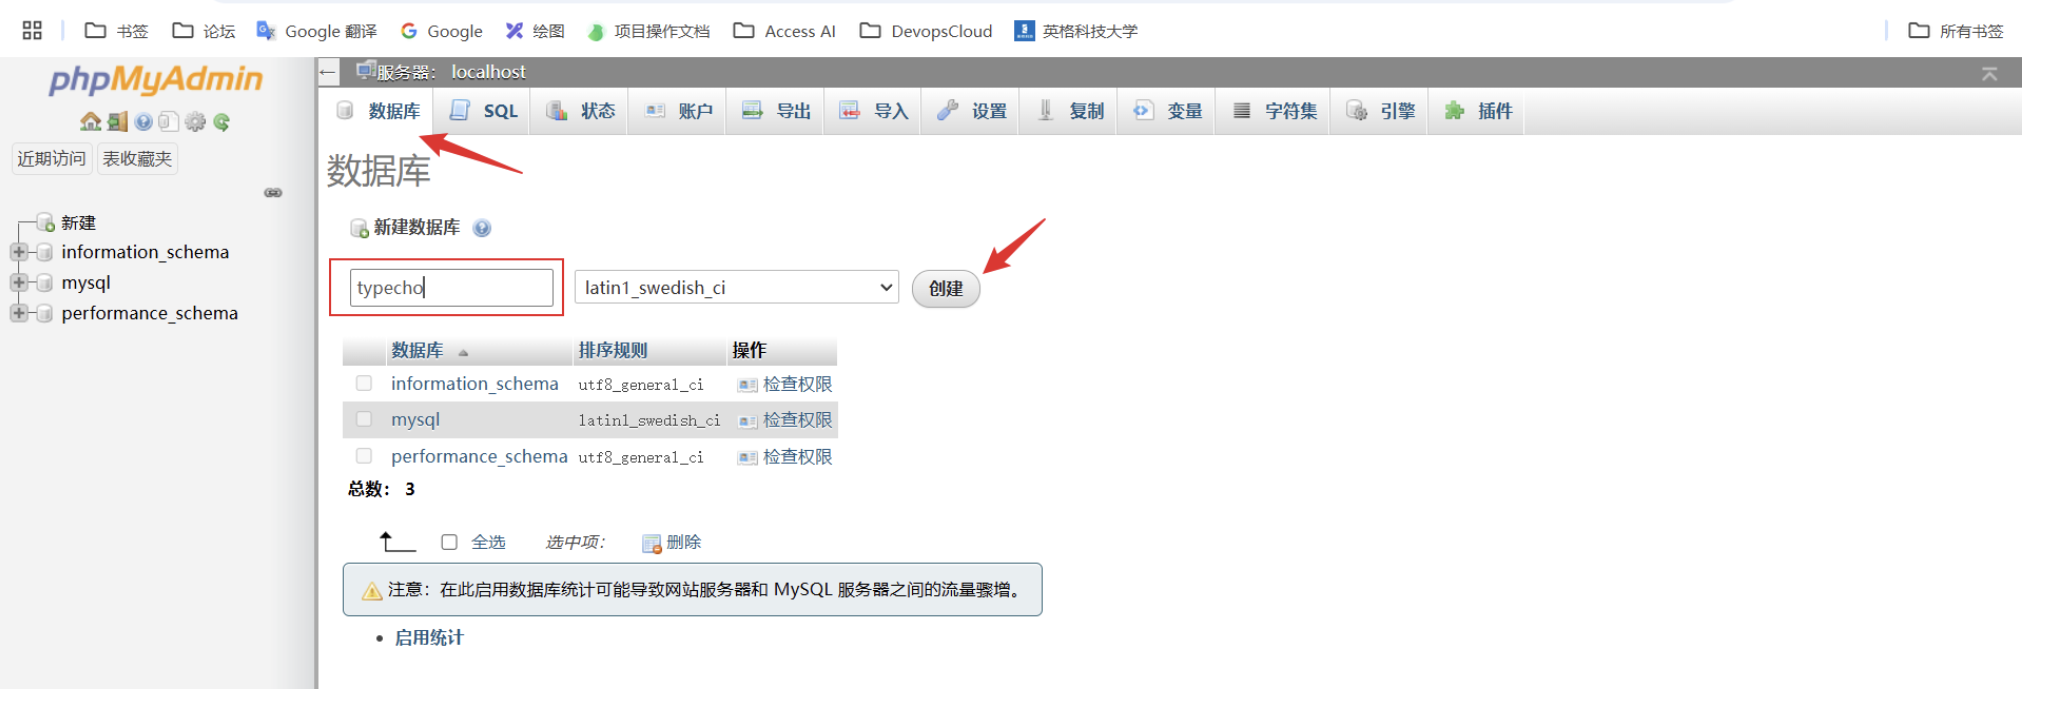Sort by the 数据库 column header
Image resolution: width=2054 pixels, height=718 pixels.
(417, 351)
